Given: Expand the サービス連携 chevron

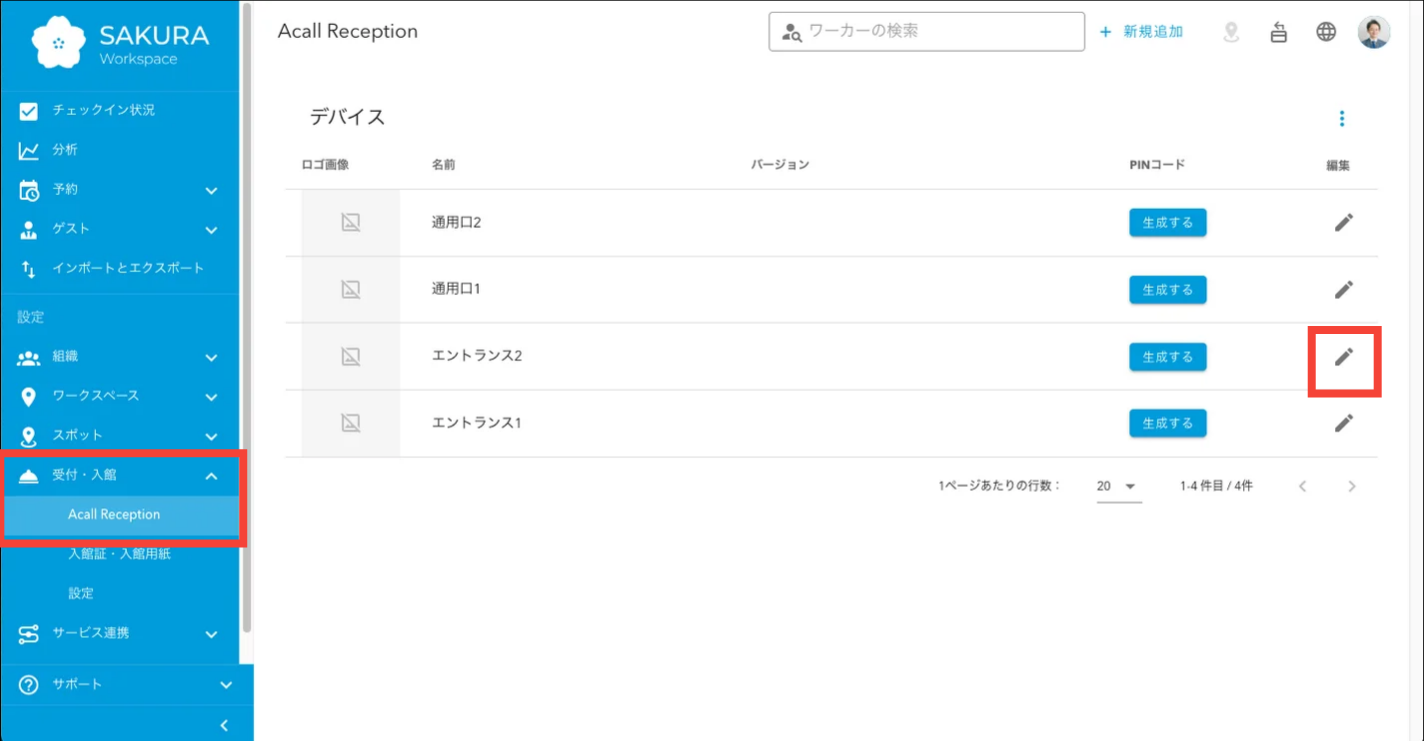Looking at the screenshot, I should [211, 633].
